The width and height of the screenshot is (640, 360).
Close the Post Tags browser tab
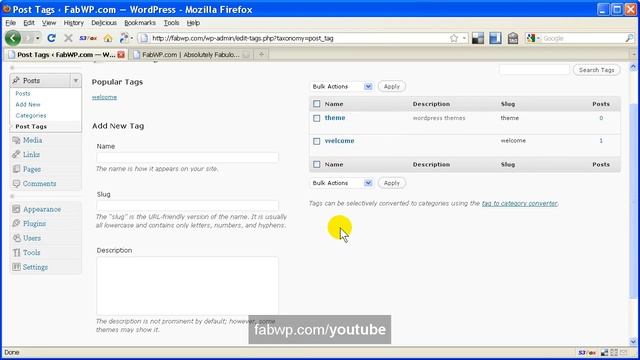pos(121,54)
